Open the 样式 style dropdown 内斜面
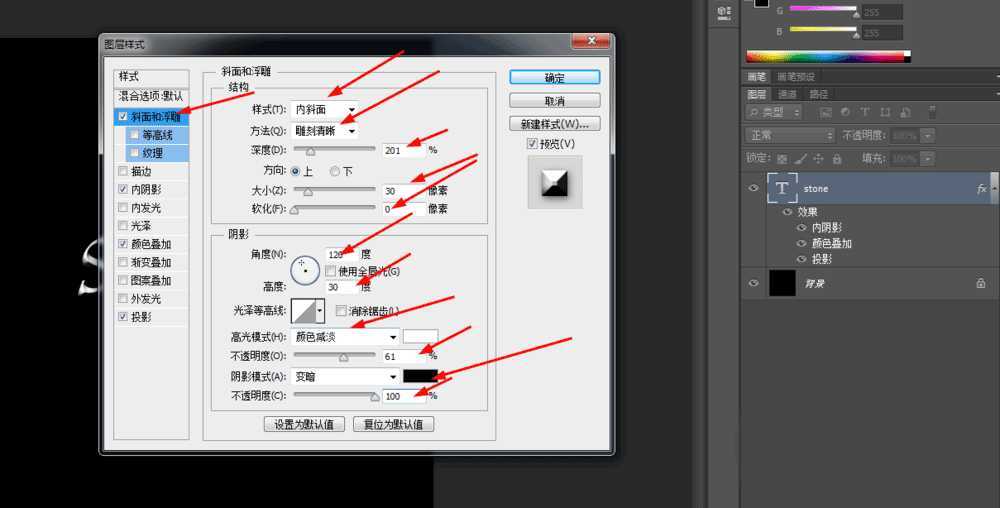This screenshot has width=1000, height=508. [x=325, y=109]
